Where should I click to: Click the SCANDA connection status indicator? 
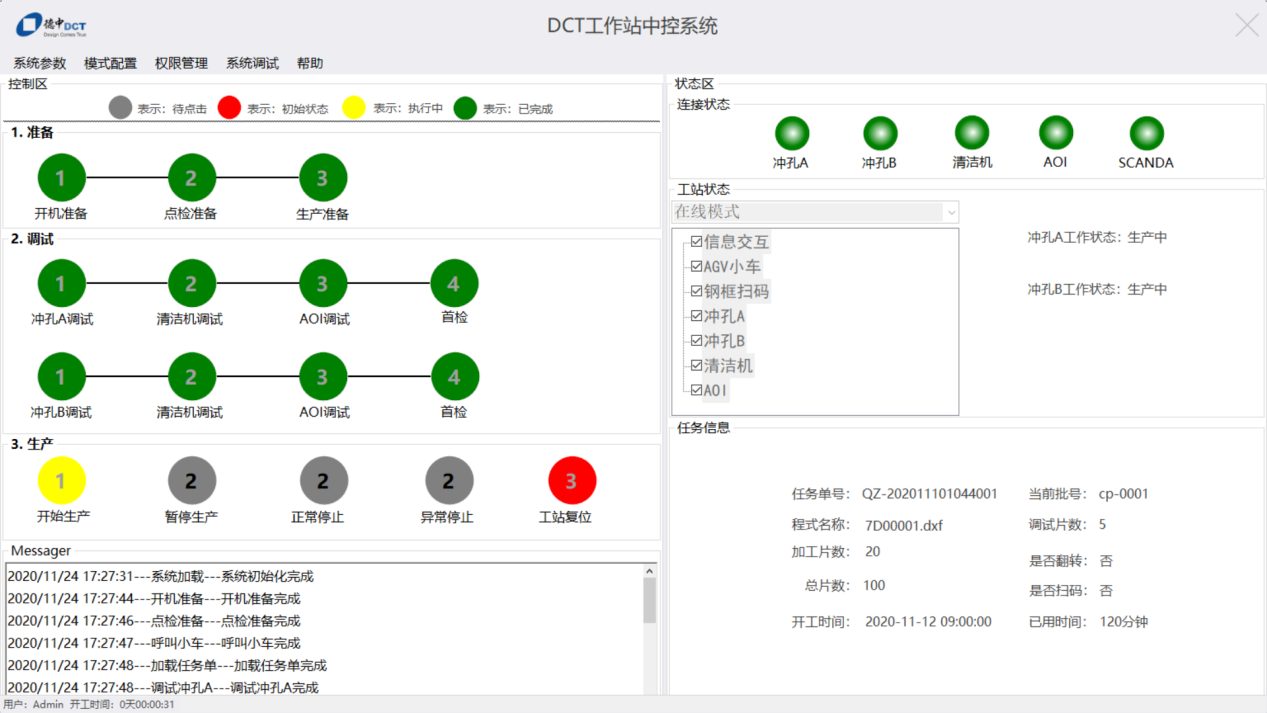(1146, 134)
